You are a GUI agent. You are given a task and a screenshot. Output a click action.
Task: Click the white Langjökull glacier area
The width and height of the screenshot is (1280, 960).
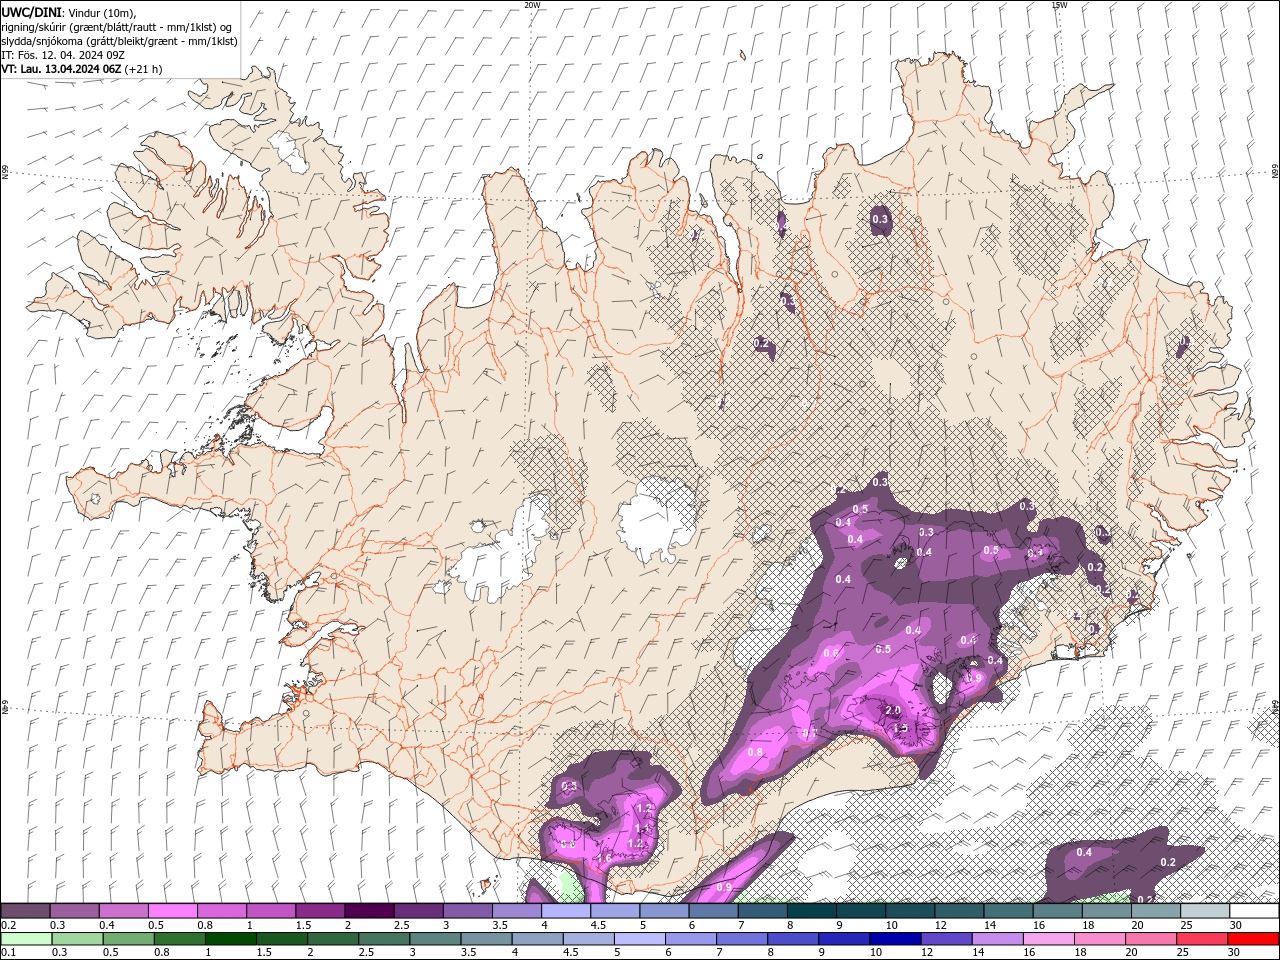click(x=500, y=560)
